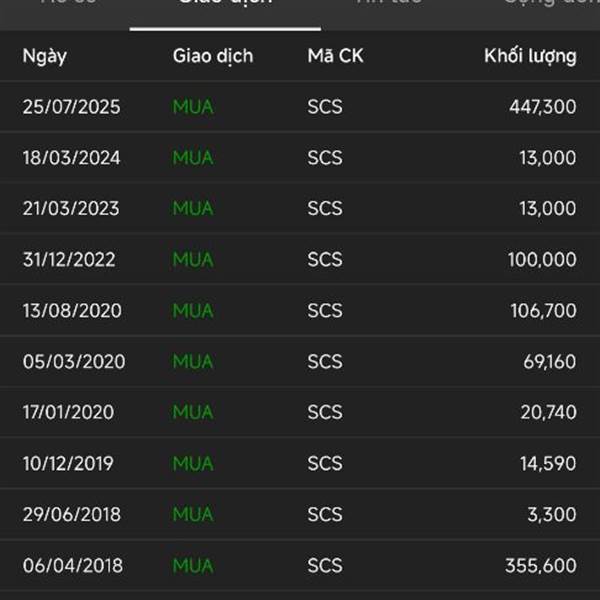Select the row with volume 69,160

(x=300, y=361)
